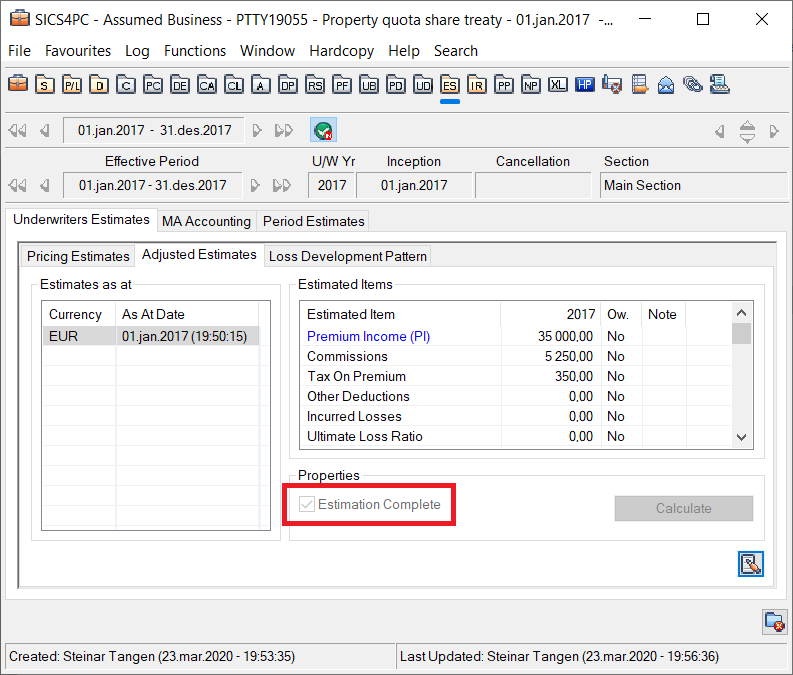Open the blue HP toolbar icon
793x675 pixels.
[585, 85]
